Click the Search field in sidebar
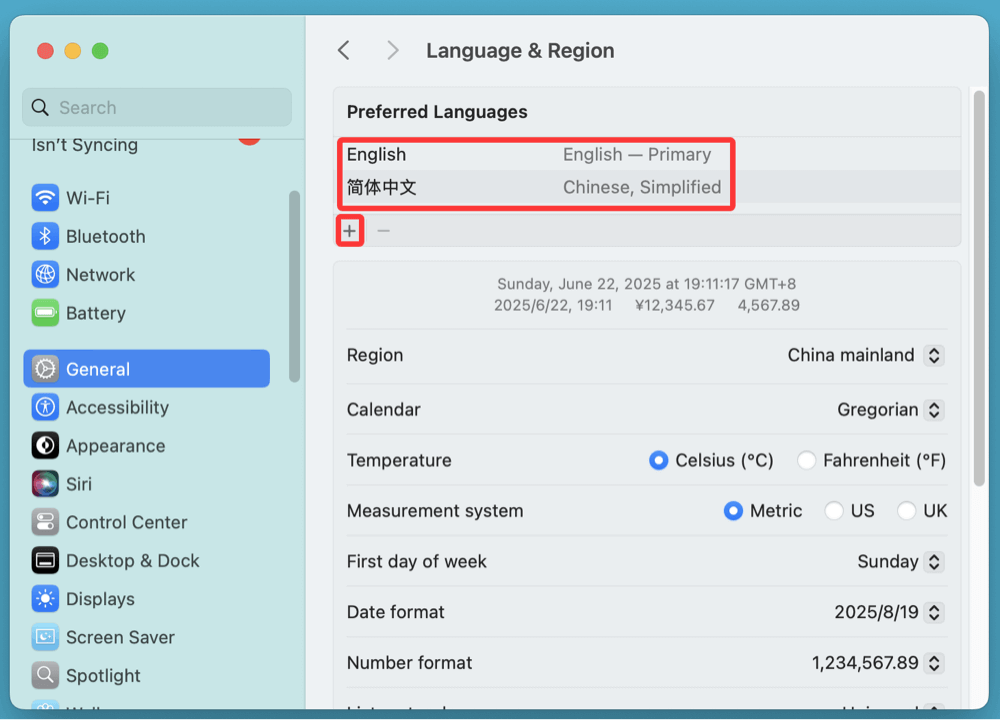Screen dimensions: 1000x720 157,108
